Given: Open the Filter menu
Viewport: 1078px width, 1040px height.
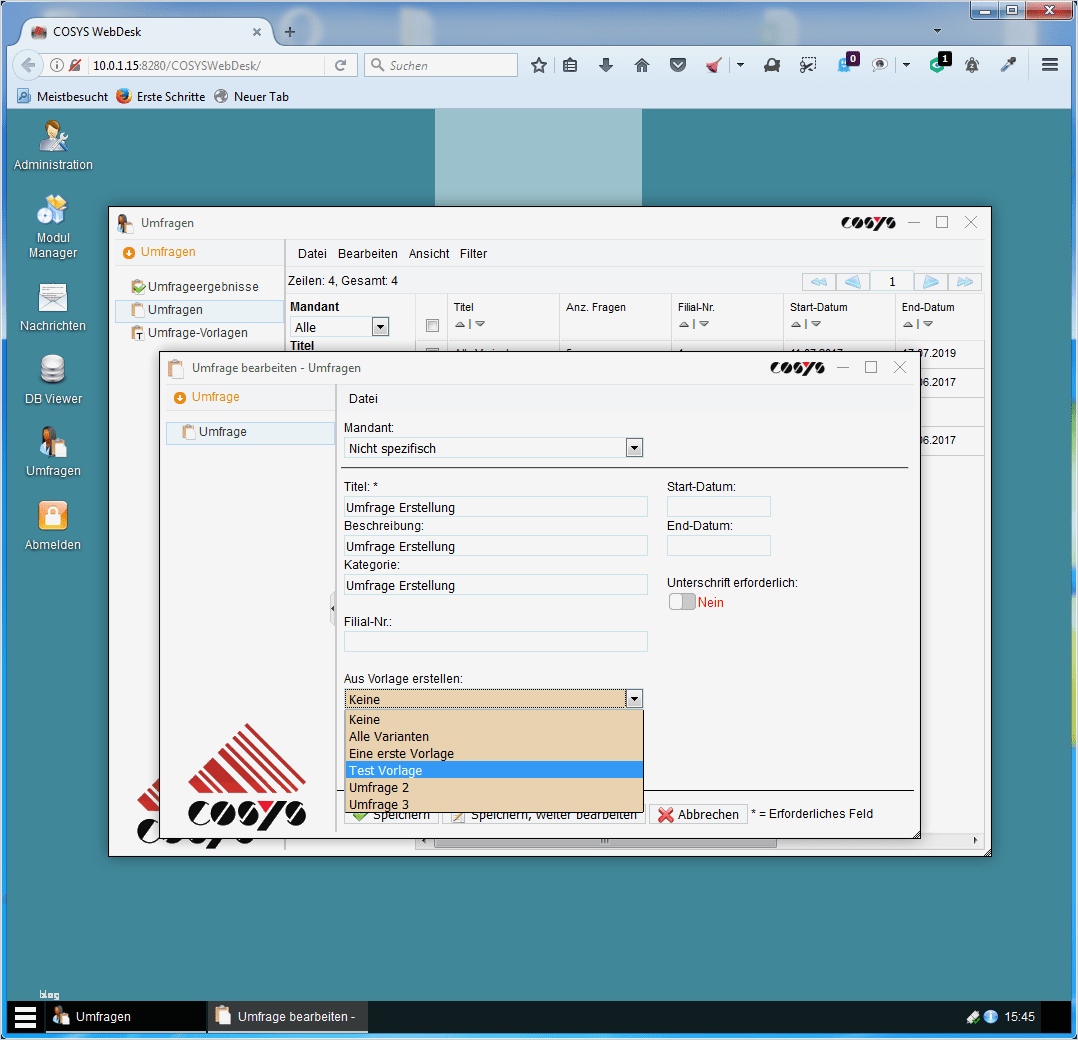Looking at the screenshot, I should pos(473,254).
